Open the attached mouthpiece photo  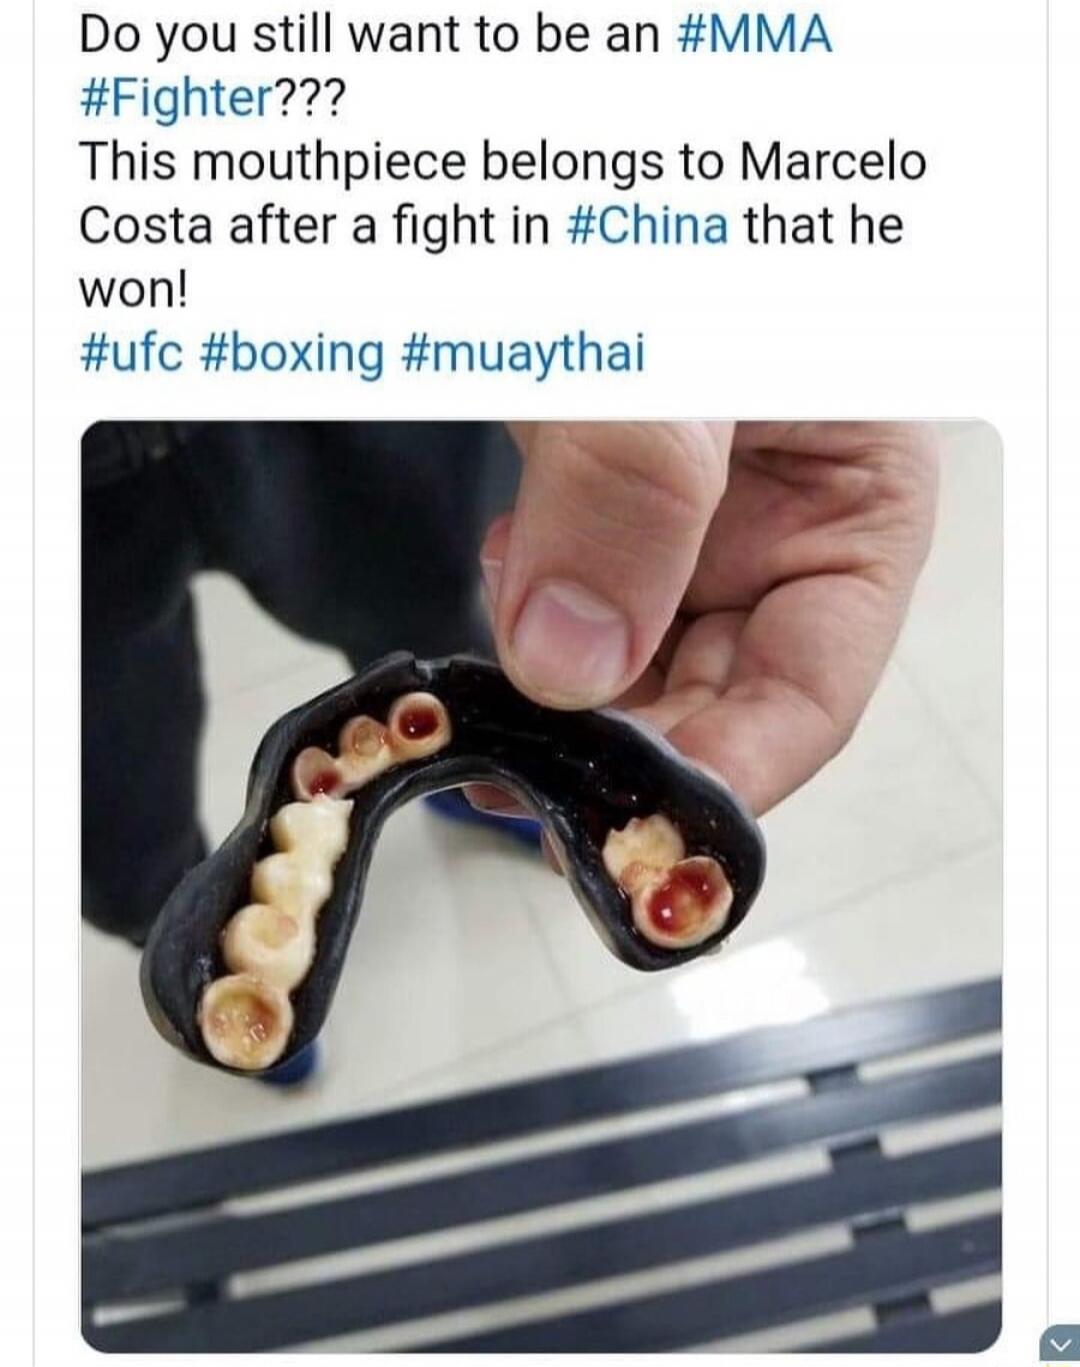pyautogui.click(x=541, y=886)
